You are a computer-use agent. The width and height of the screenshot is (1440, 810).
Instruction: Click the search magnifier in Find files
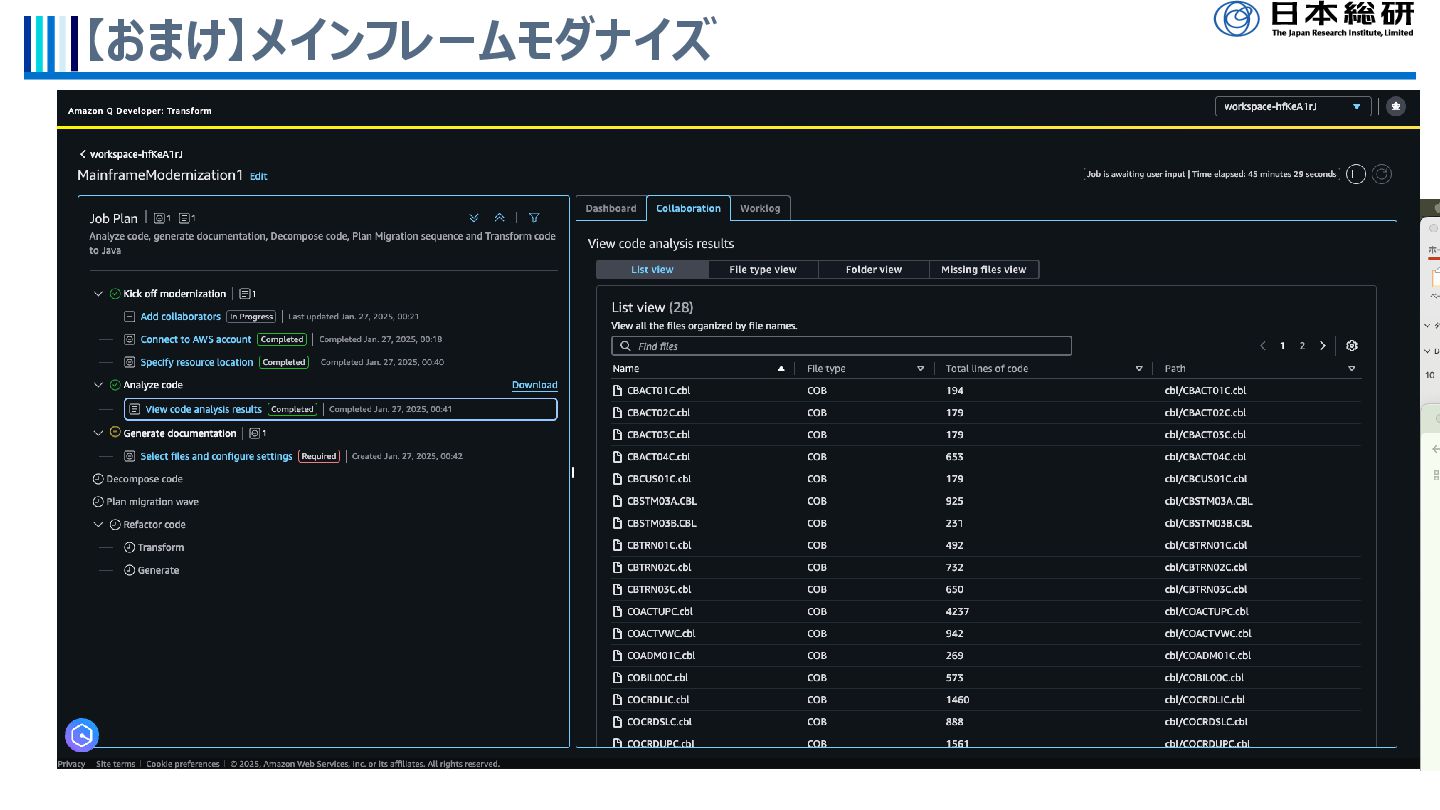(625, 346)
